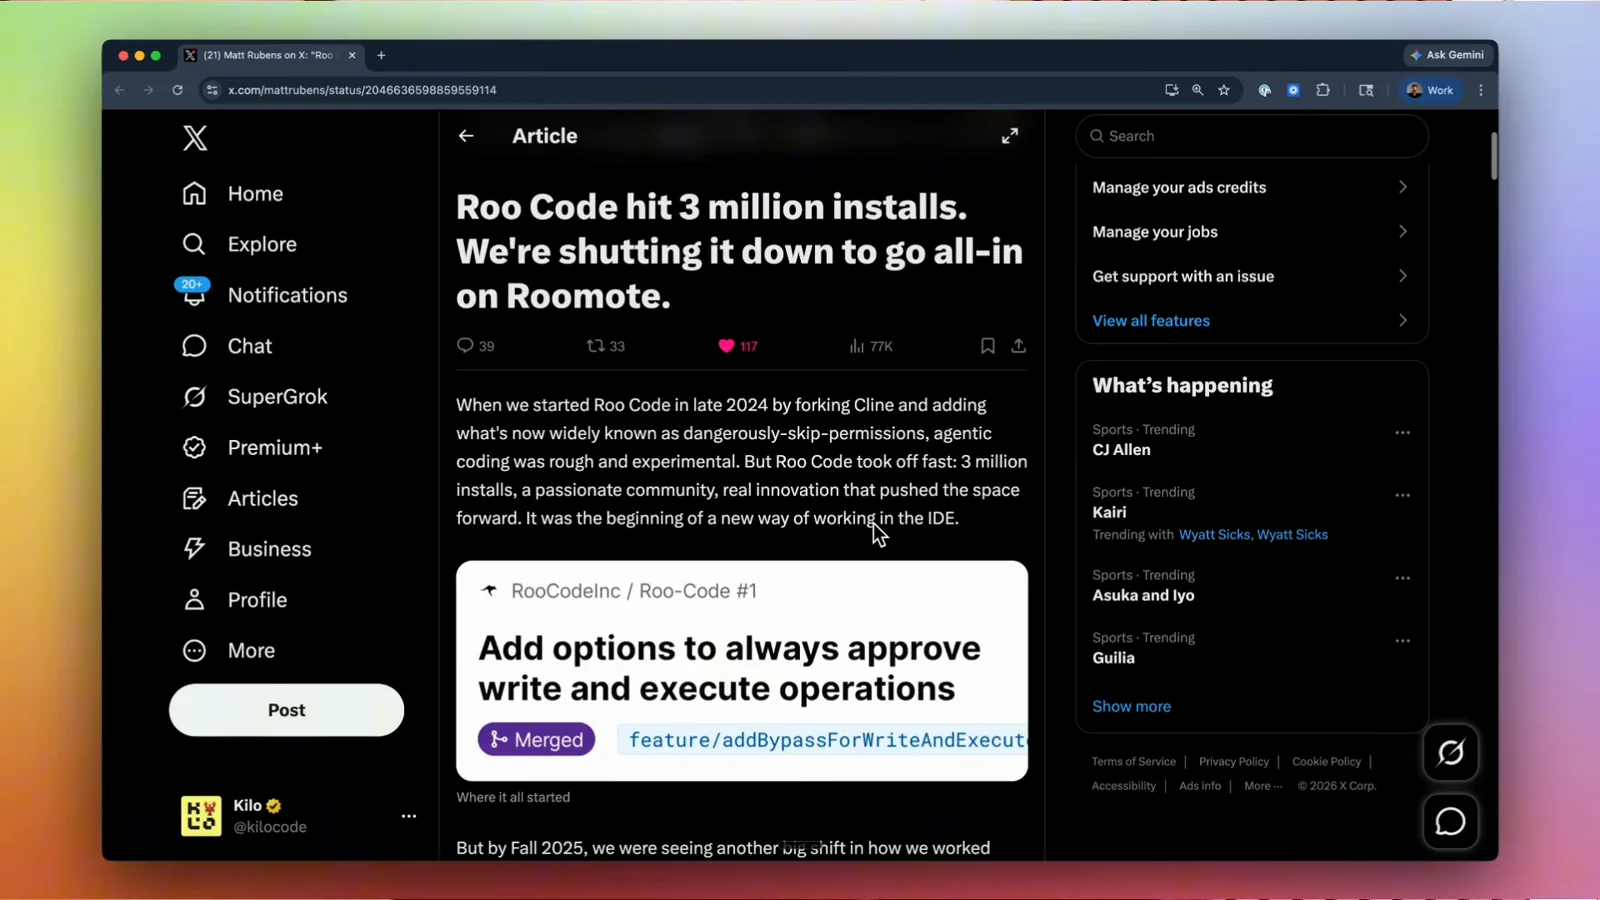Click the address bar URL
Image resolution: width=1600 pixels, height=900 pixels.
click(x=362, y=90)
